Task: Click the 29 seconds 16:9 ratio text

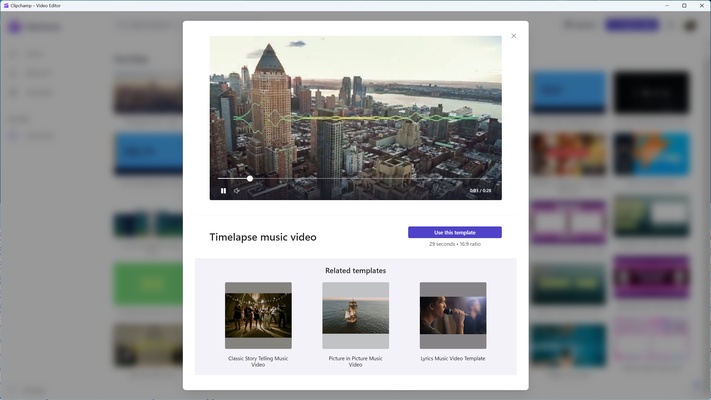Action: (455, 244)
